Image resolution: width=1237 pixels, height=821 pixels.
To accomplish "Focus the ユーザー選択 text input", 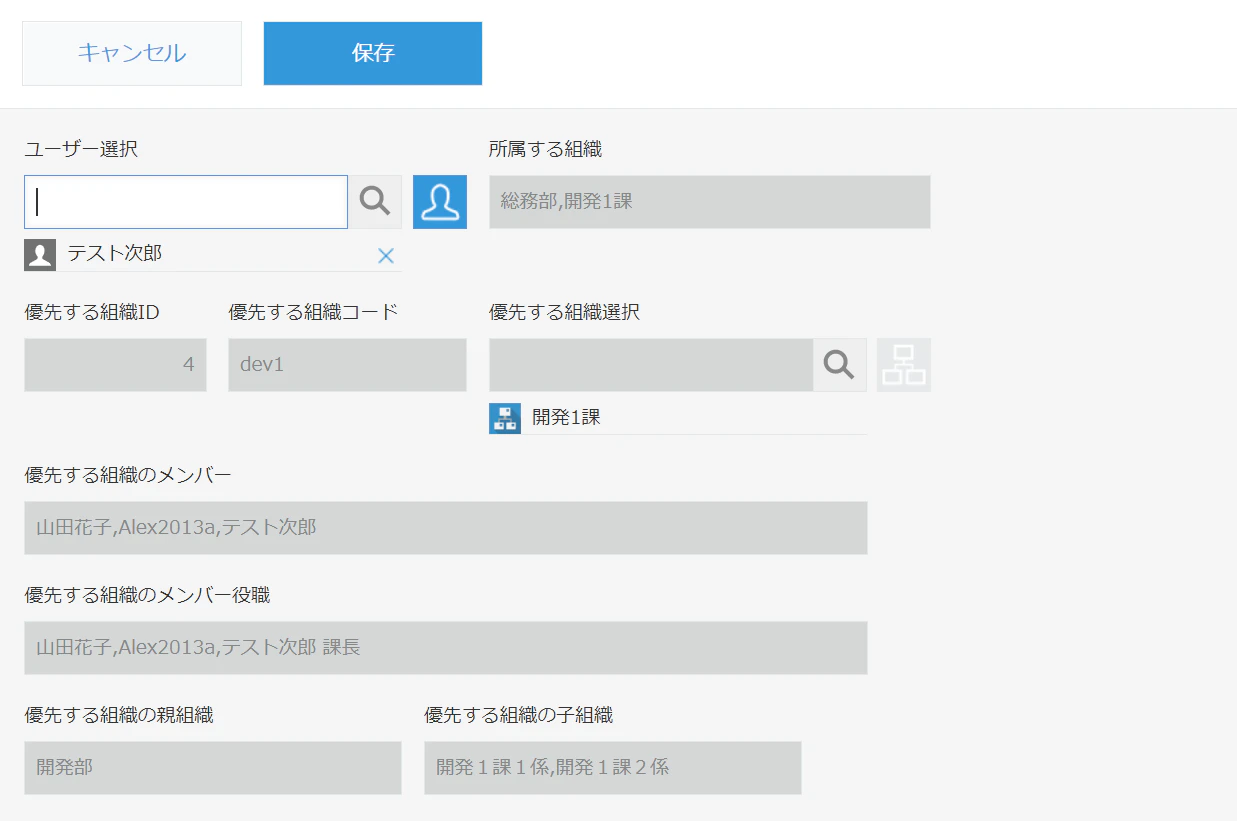I will pyautogui.click(x=186, y=202).
